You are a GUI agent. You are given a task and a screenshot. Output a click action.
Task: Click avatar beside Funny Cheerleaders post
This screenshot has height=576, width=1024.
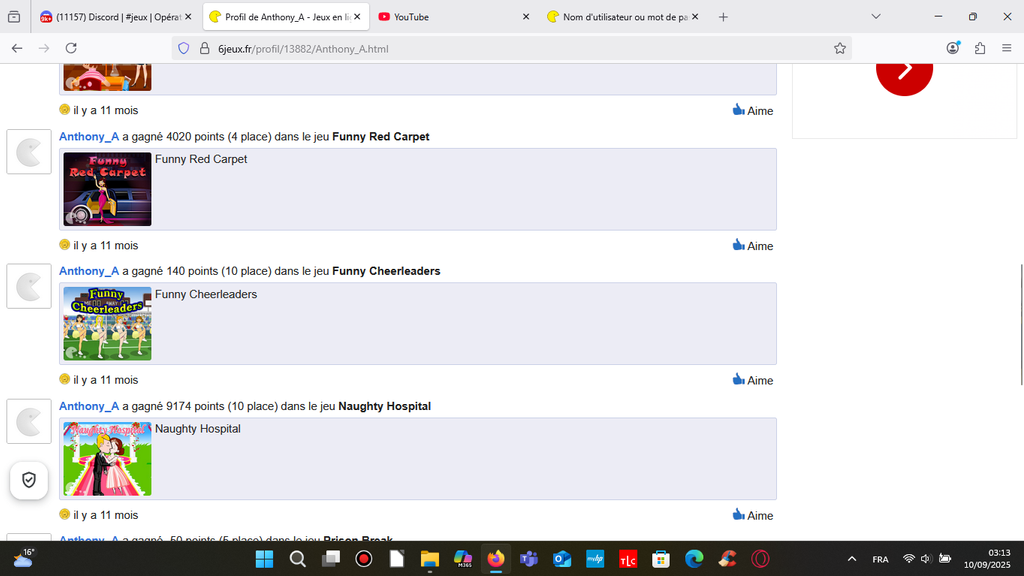point(29,286)
